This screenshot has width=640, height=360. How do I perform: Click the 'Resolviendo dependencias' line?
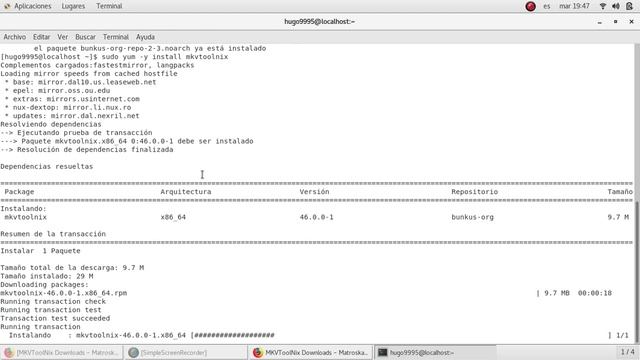(51, 124)
